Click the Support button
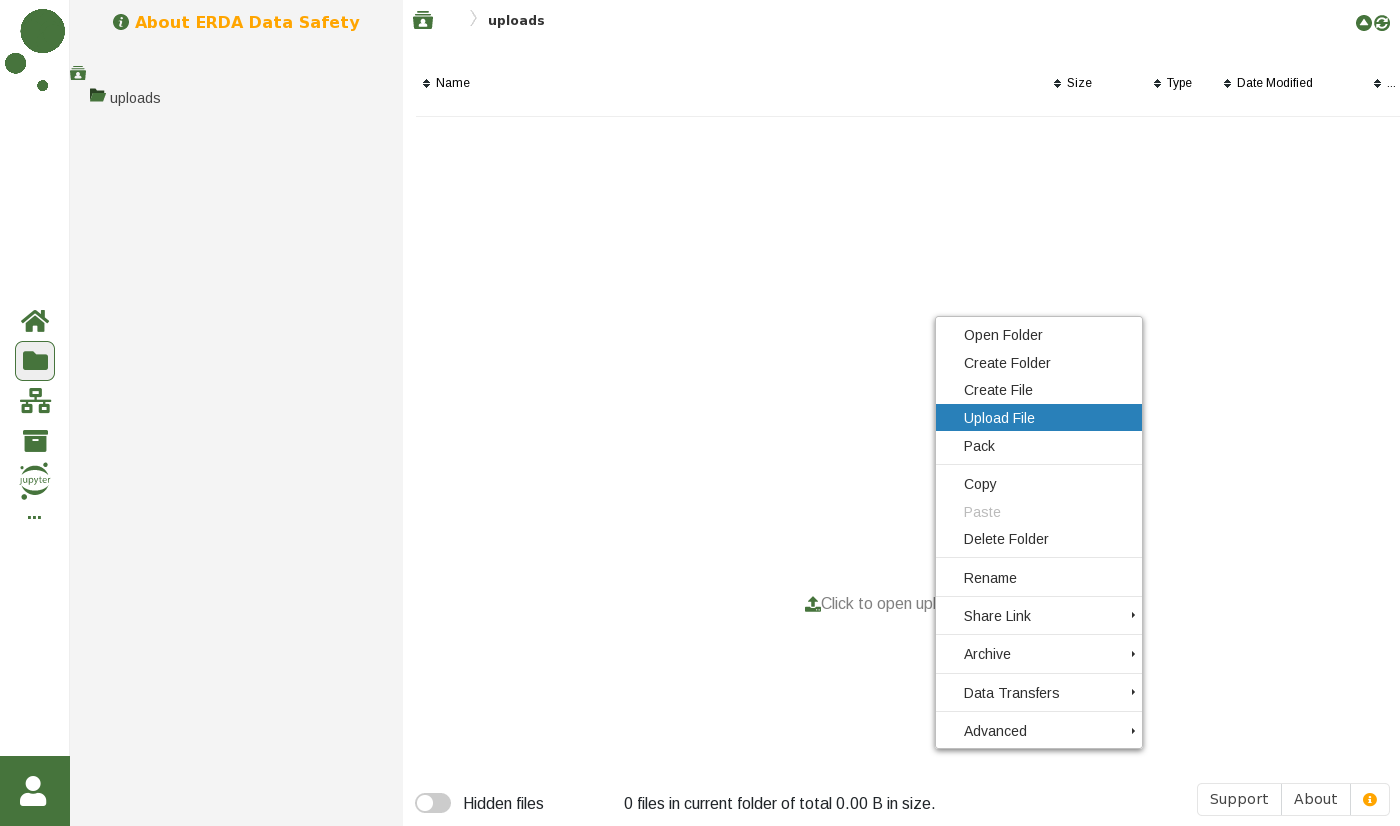Viewport: 1400px width, 826px height. pos(1239,800)
